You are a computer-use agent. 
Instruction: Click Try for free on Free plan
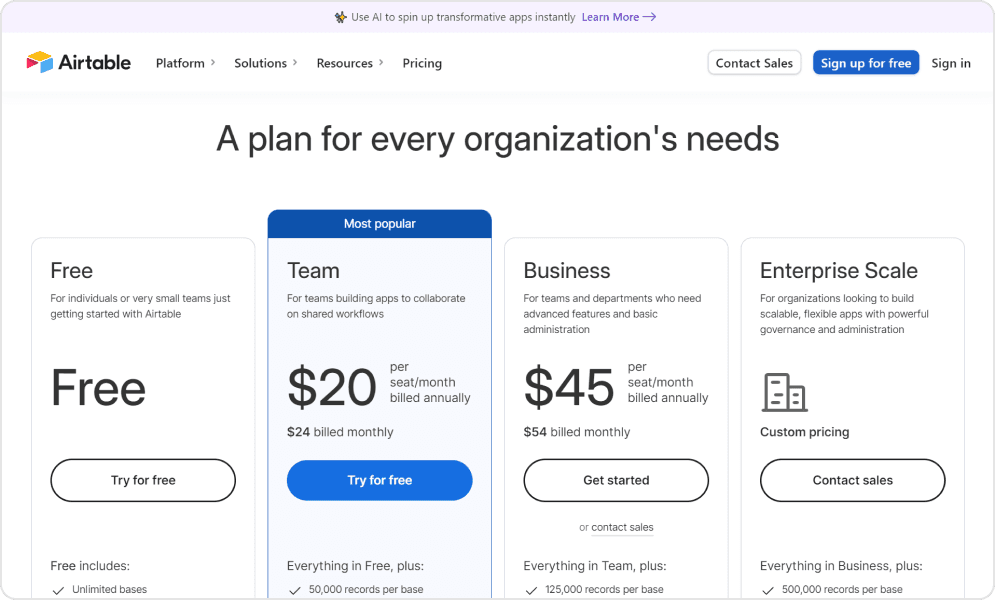pyautogui.click(x=143, y=480)
